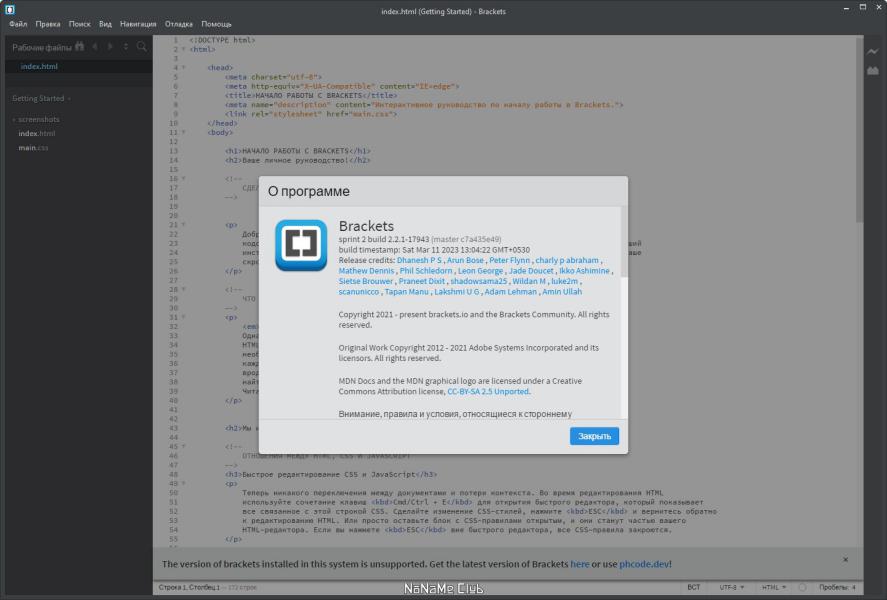
Task: Expand the screenshots folder
Action: 36,119
